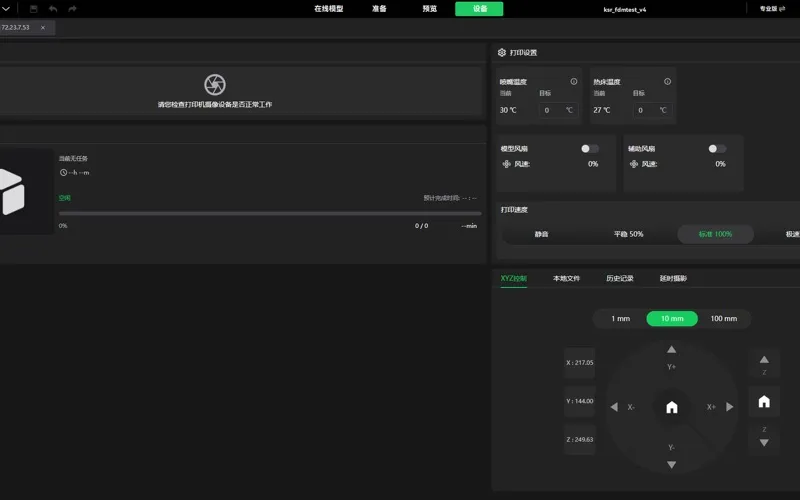
Task: Select the 100 mm step size
Action: 723,318
